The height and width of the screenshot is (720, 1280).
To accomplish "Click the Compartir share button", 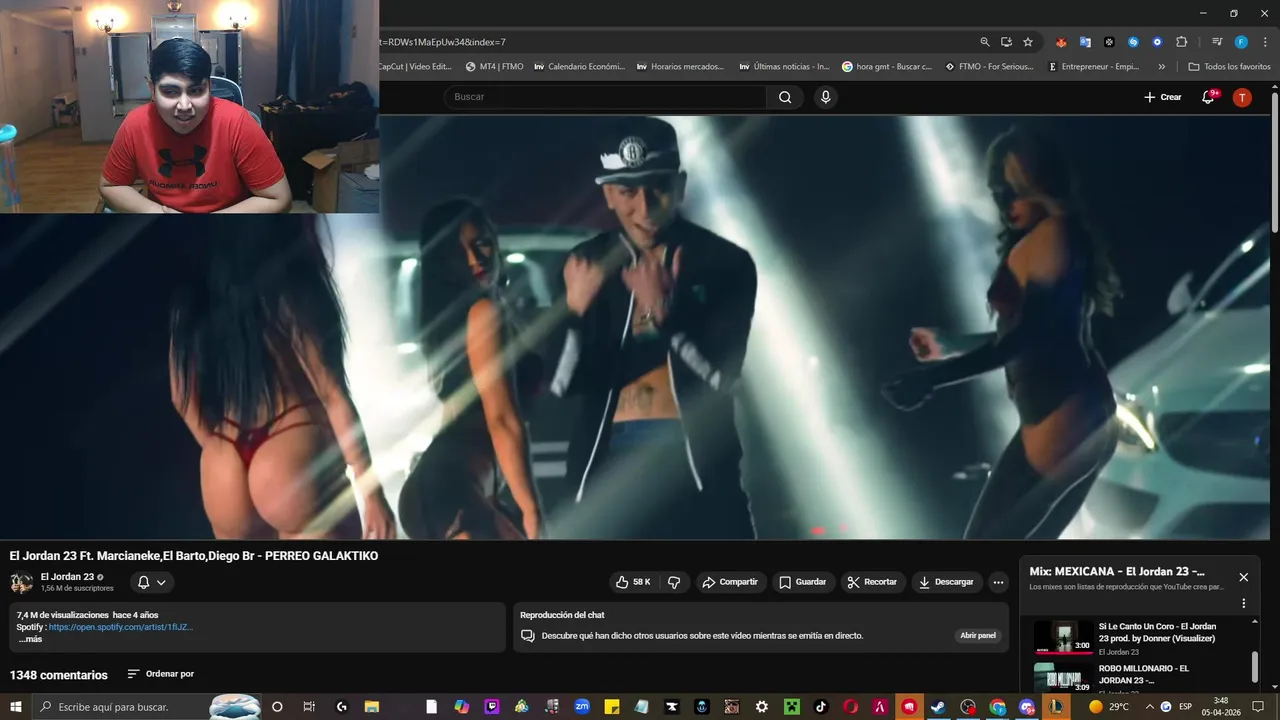I will [x=730, y=582].
